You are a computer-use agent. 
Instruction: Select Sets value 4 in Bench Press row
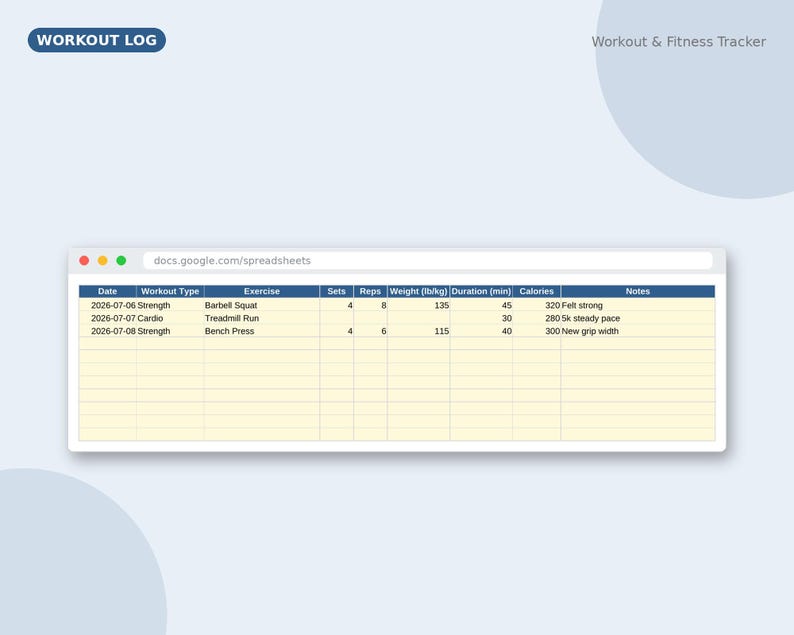337,331
